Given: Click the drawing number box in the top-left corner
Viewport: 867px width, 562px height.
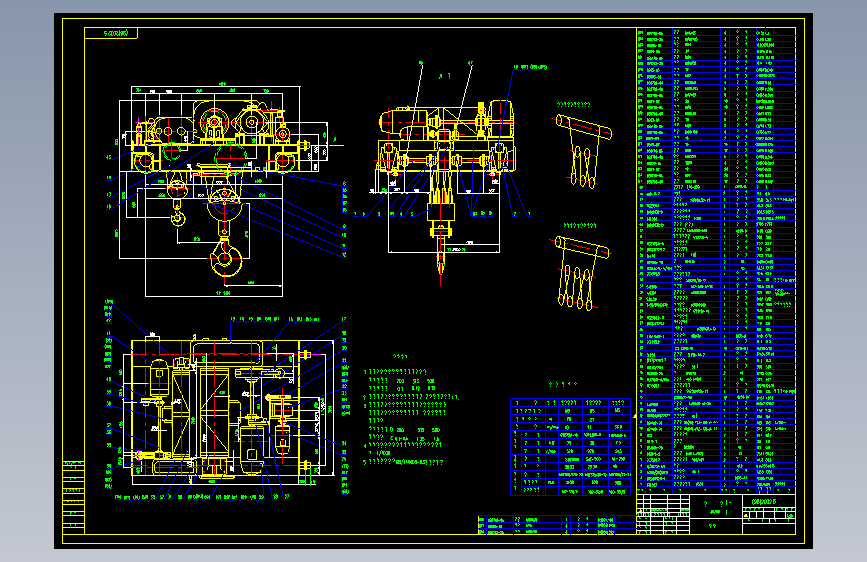Looking at the screenshot, I should point(111,33).
